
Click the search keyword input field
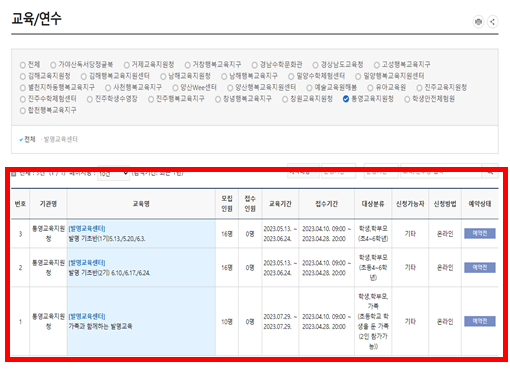[x=441, y=171]
